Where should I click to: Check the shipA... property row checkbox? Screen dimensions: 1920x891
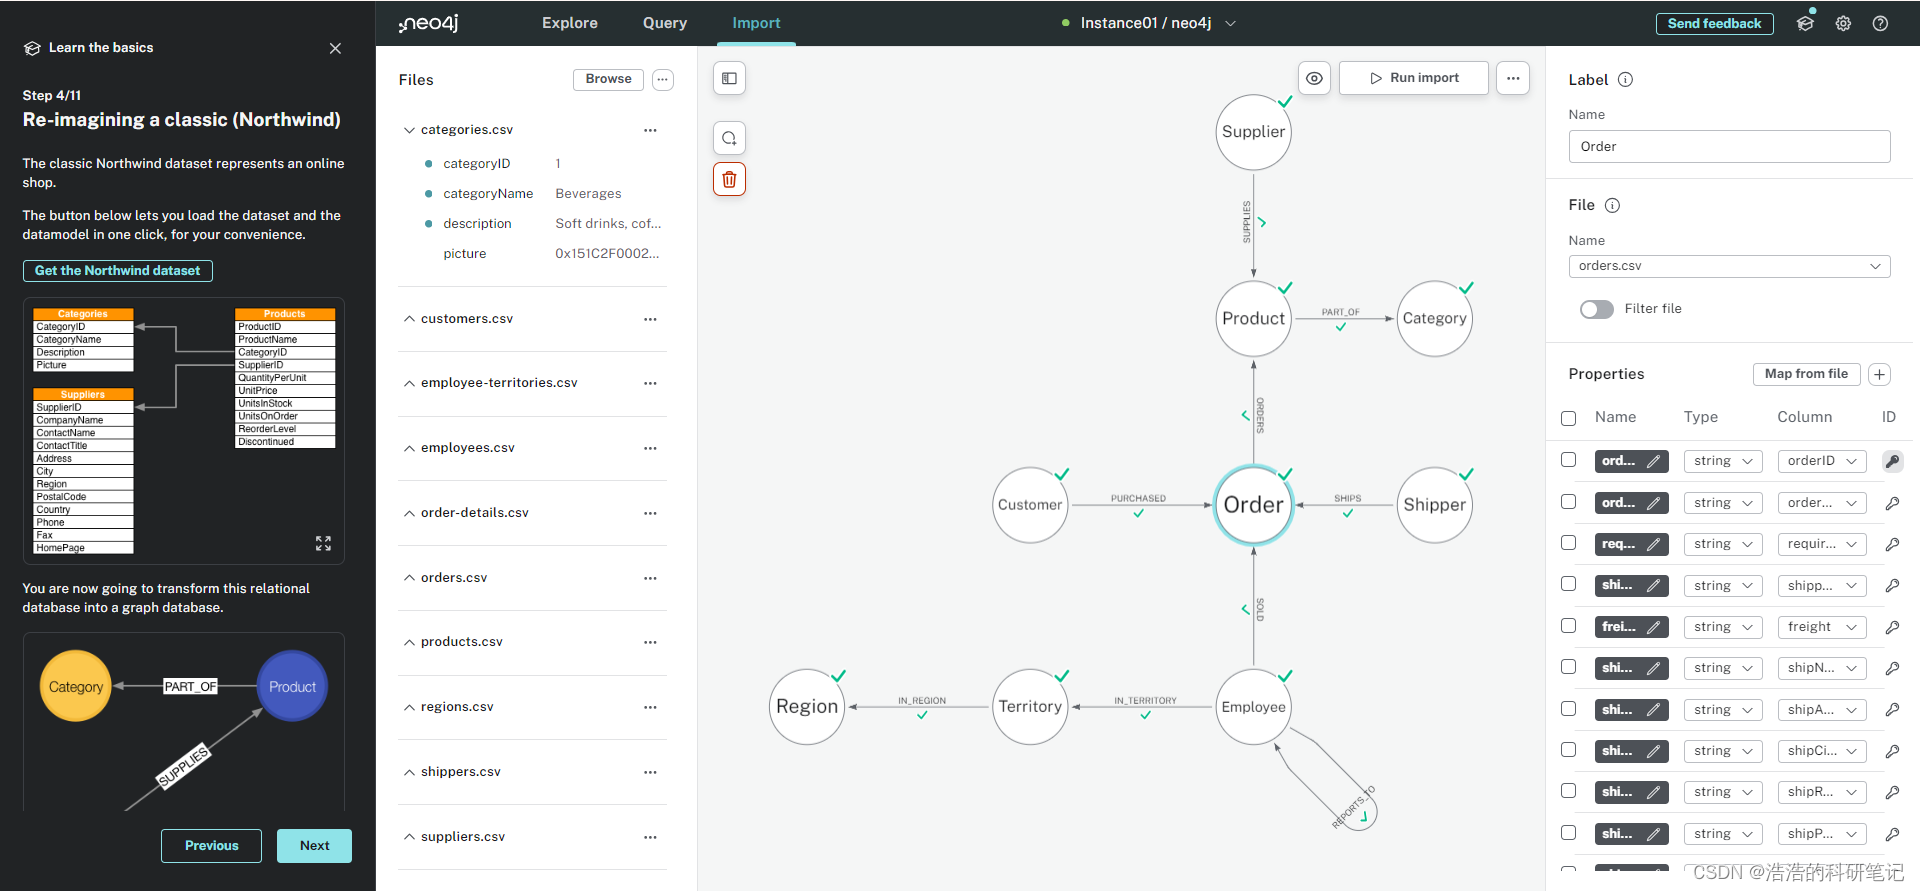[x=1568, y=709]
